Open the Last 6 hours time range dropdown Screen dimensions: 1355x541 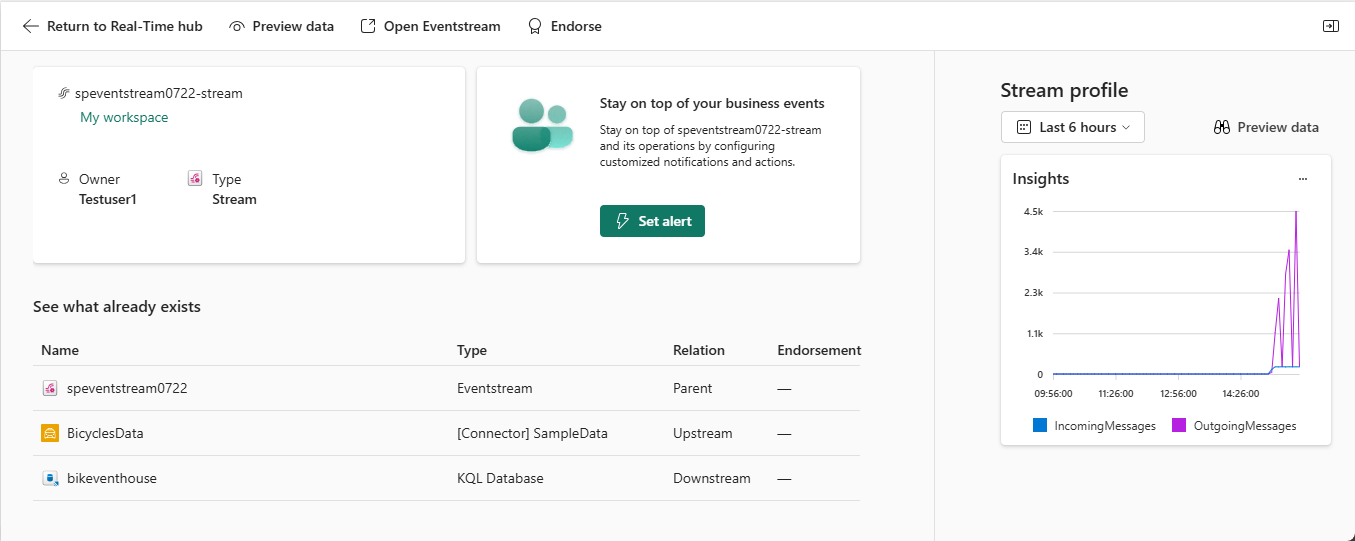click(x=1072, y=127)
